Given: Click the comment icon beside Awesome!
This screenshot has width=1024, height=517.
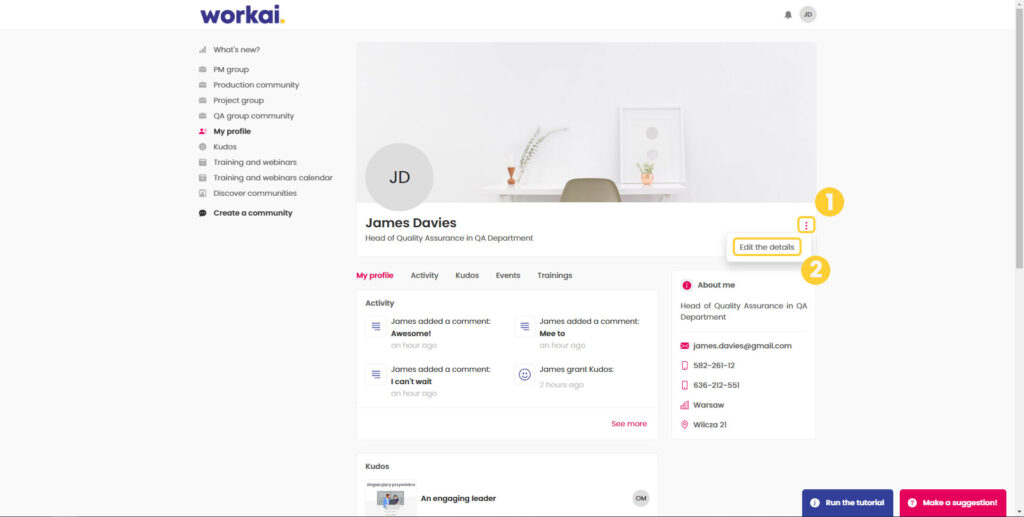Looking at the screenshot, I should click(376, 326).
